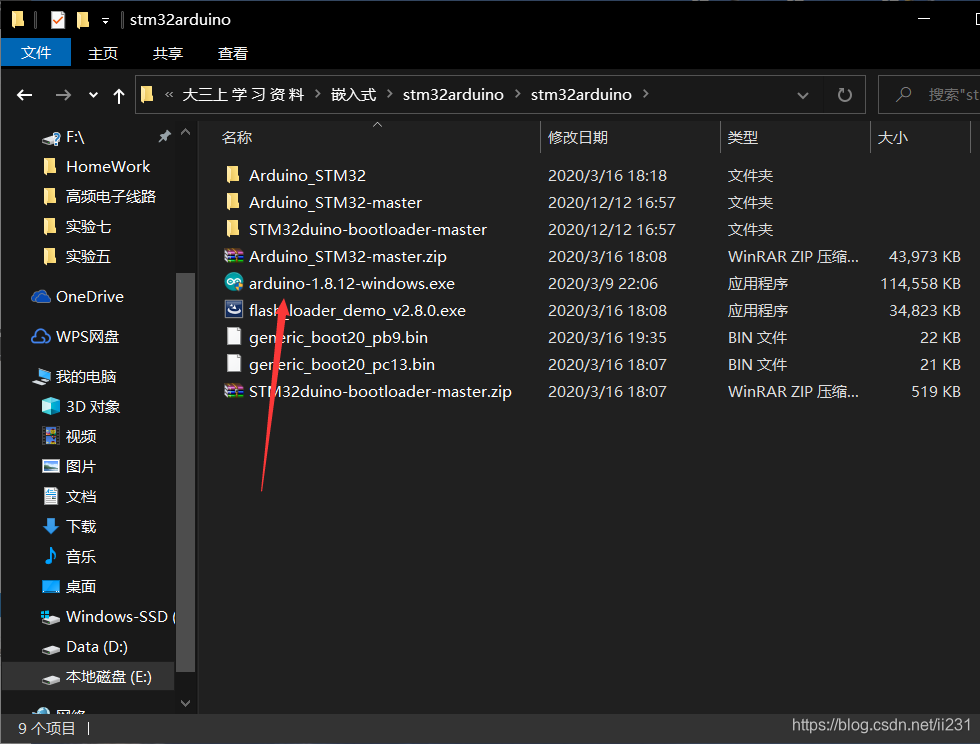Viewport: 980px width, 744px height.
Task: Sort by the 修改日期 column header
Action: coord(578,138)
